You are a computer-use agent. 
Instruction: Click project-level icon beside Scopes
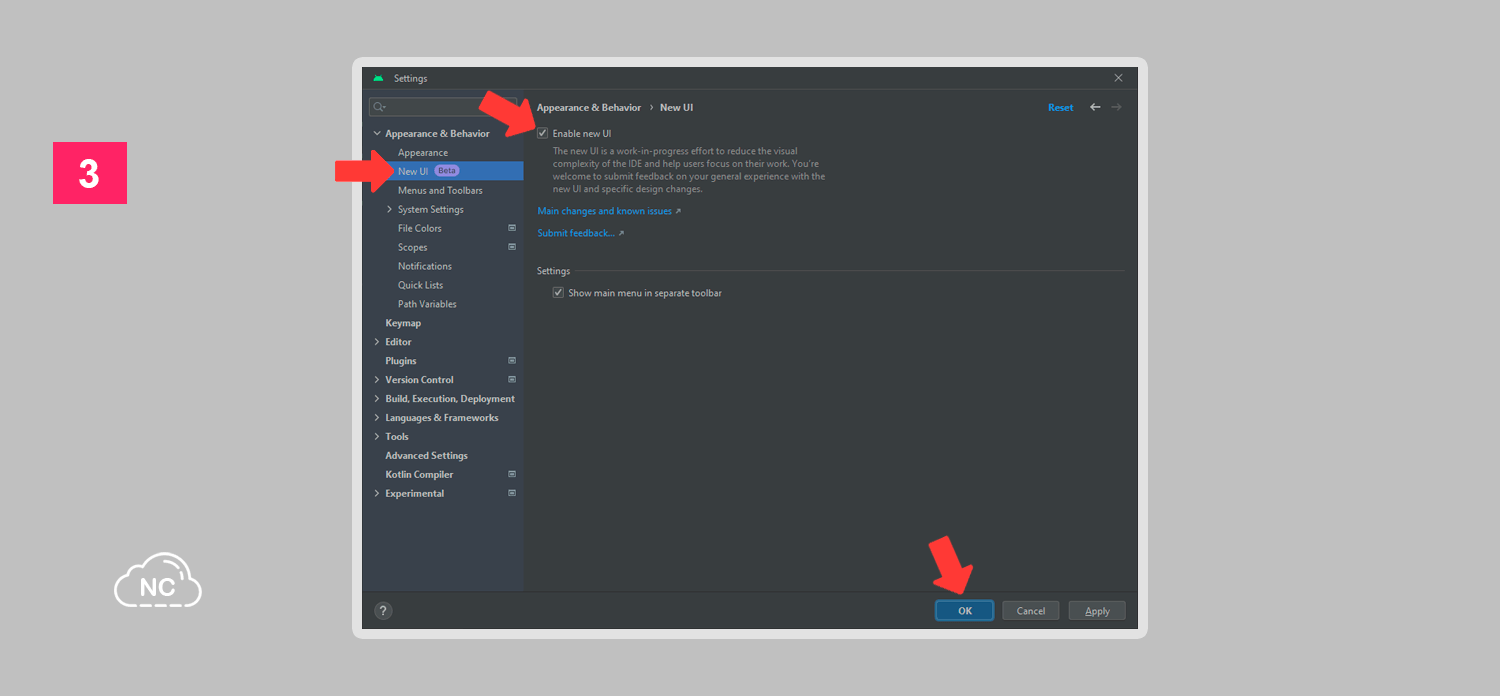(x=512, y=247)
